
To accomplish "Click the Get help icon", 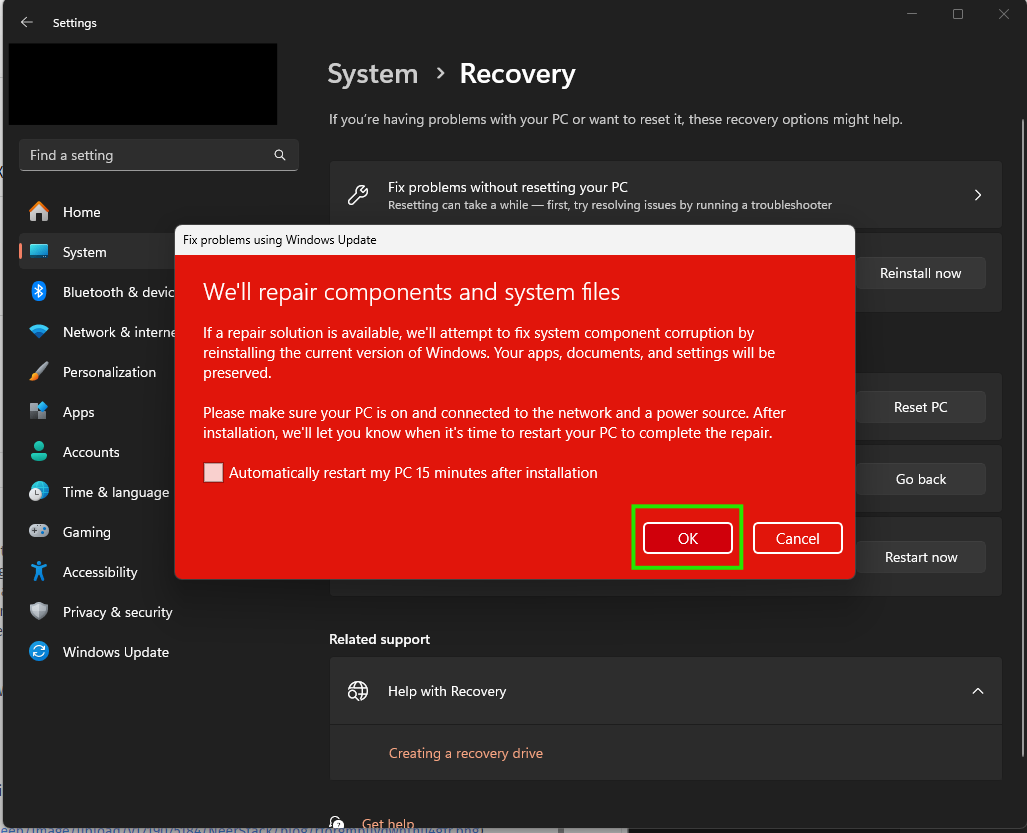I will pos(337,823).
